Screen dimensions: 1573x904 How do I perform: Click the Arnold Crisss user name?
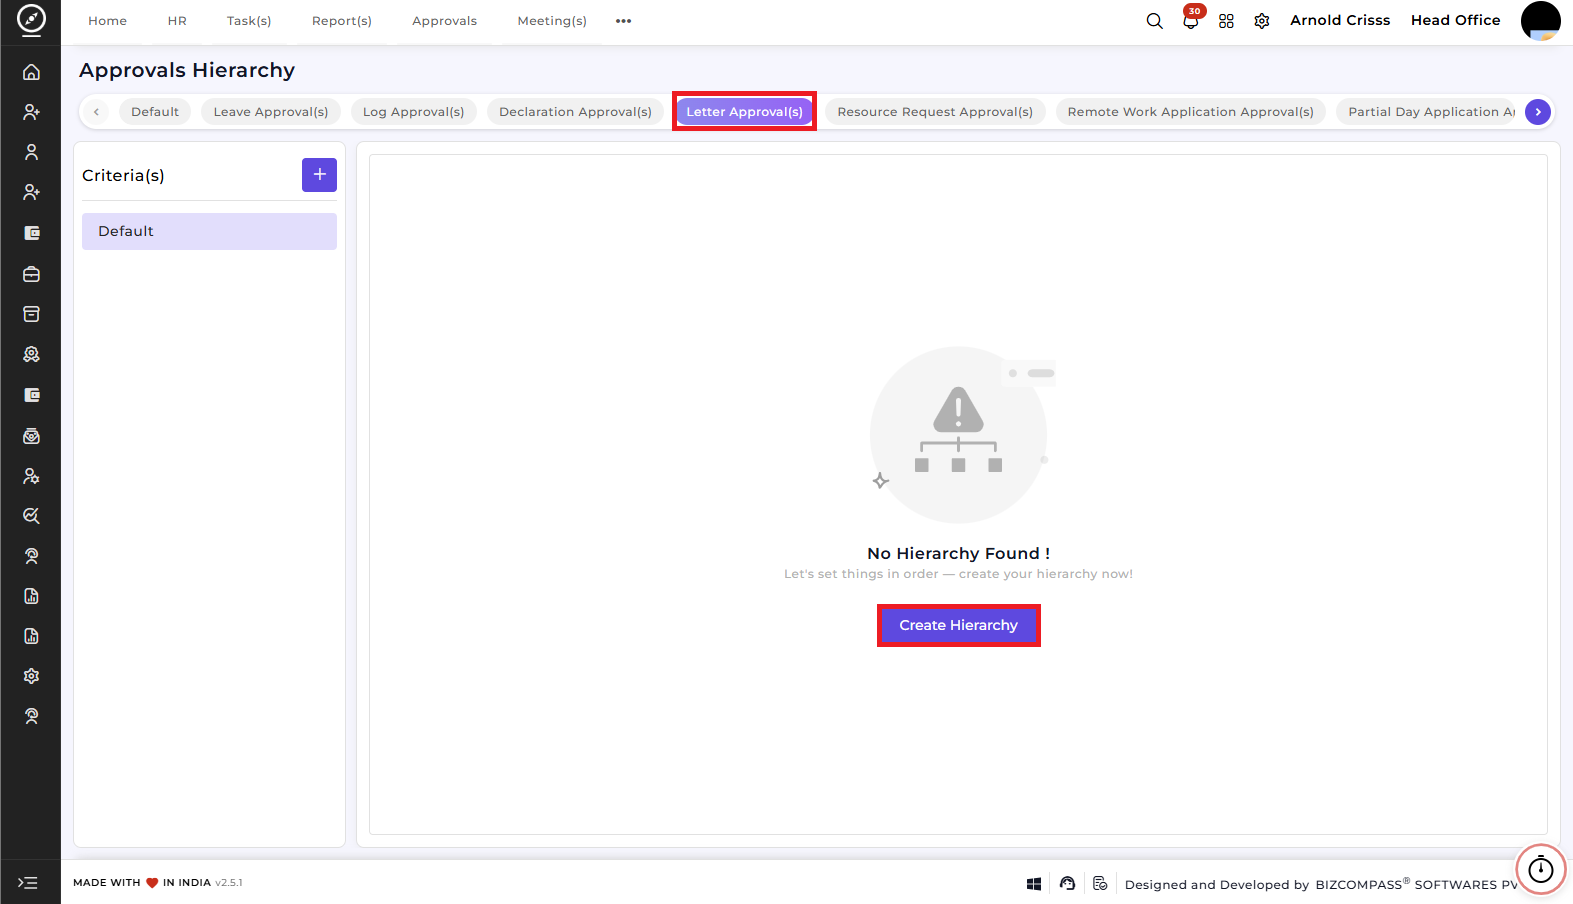(1340, 20)
